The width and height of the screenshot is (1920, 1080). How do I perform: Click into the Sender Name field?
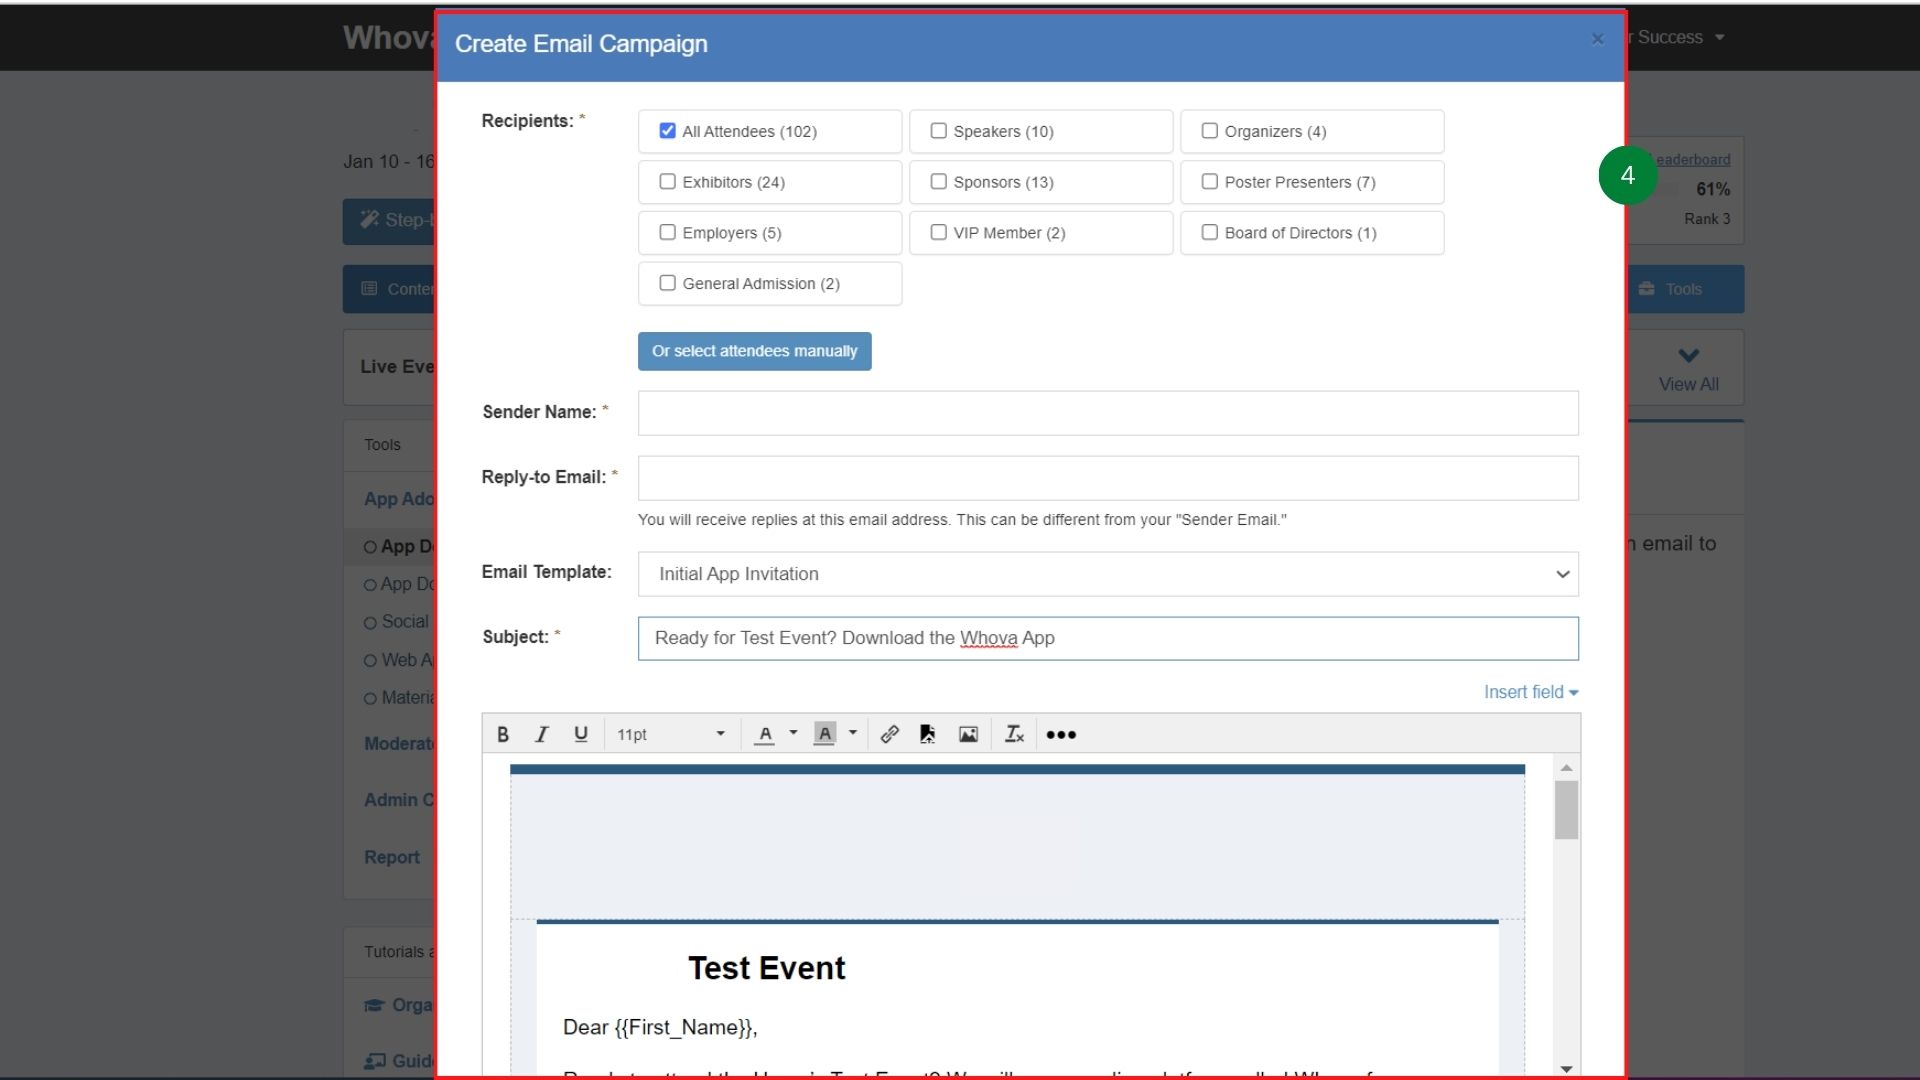point(1108,413)
